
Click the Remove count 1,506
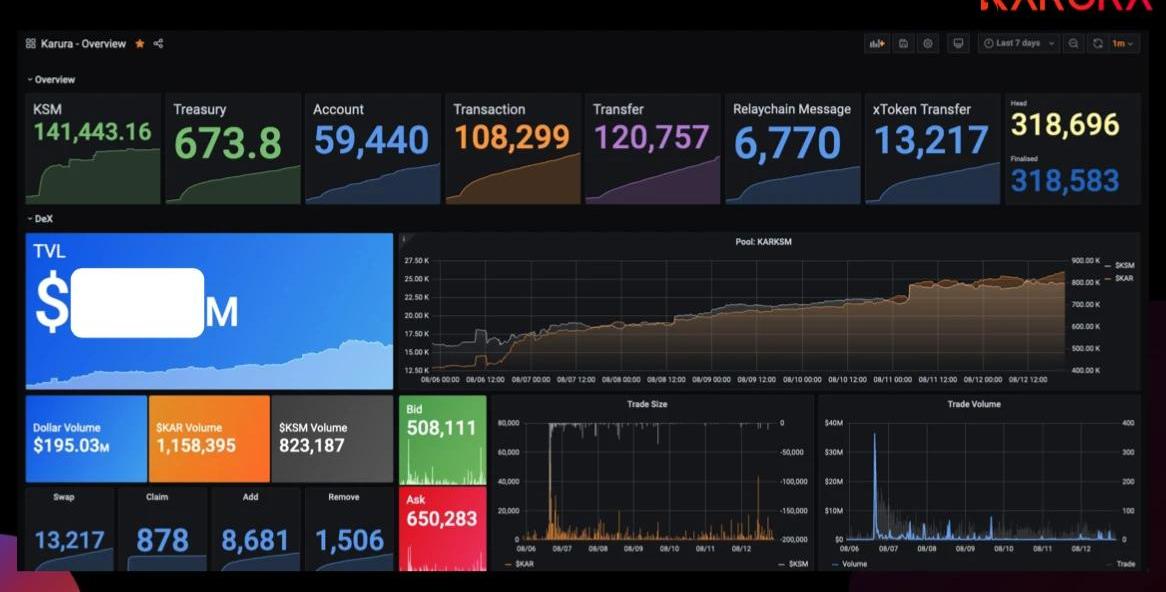point(350,541)
